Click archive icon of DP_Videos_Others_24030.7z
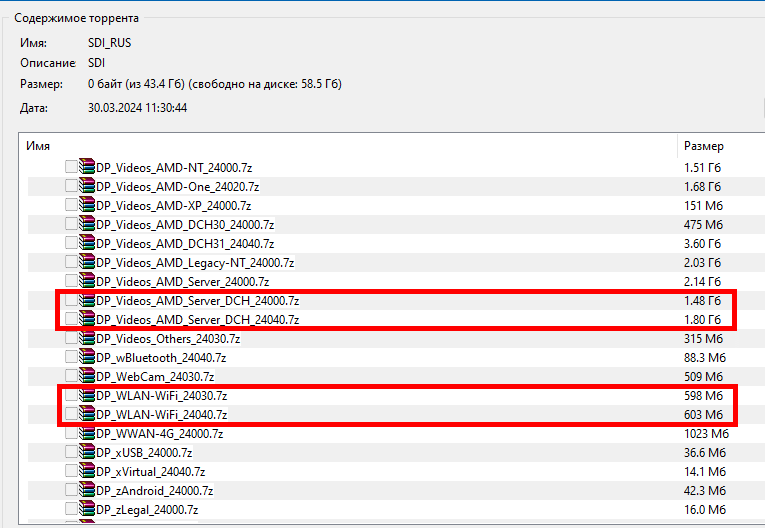The image size is (765, 528). point(87,338)
